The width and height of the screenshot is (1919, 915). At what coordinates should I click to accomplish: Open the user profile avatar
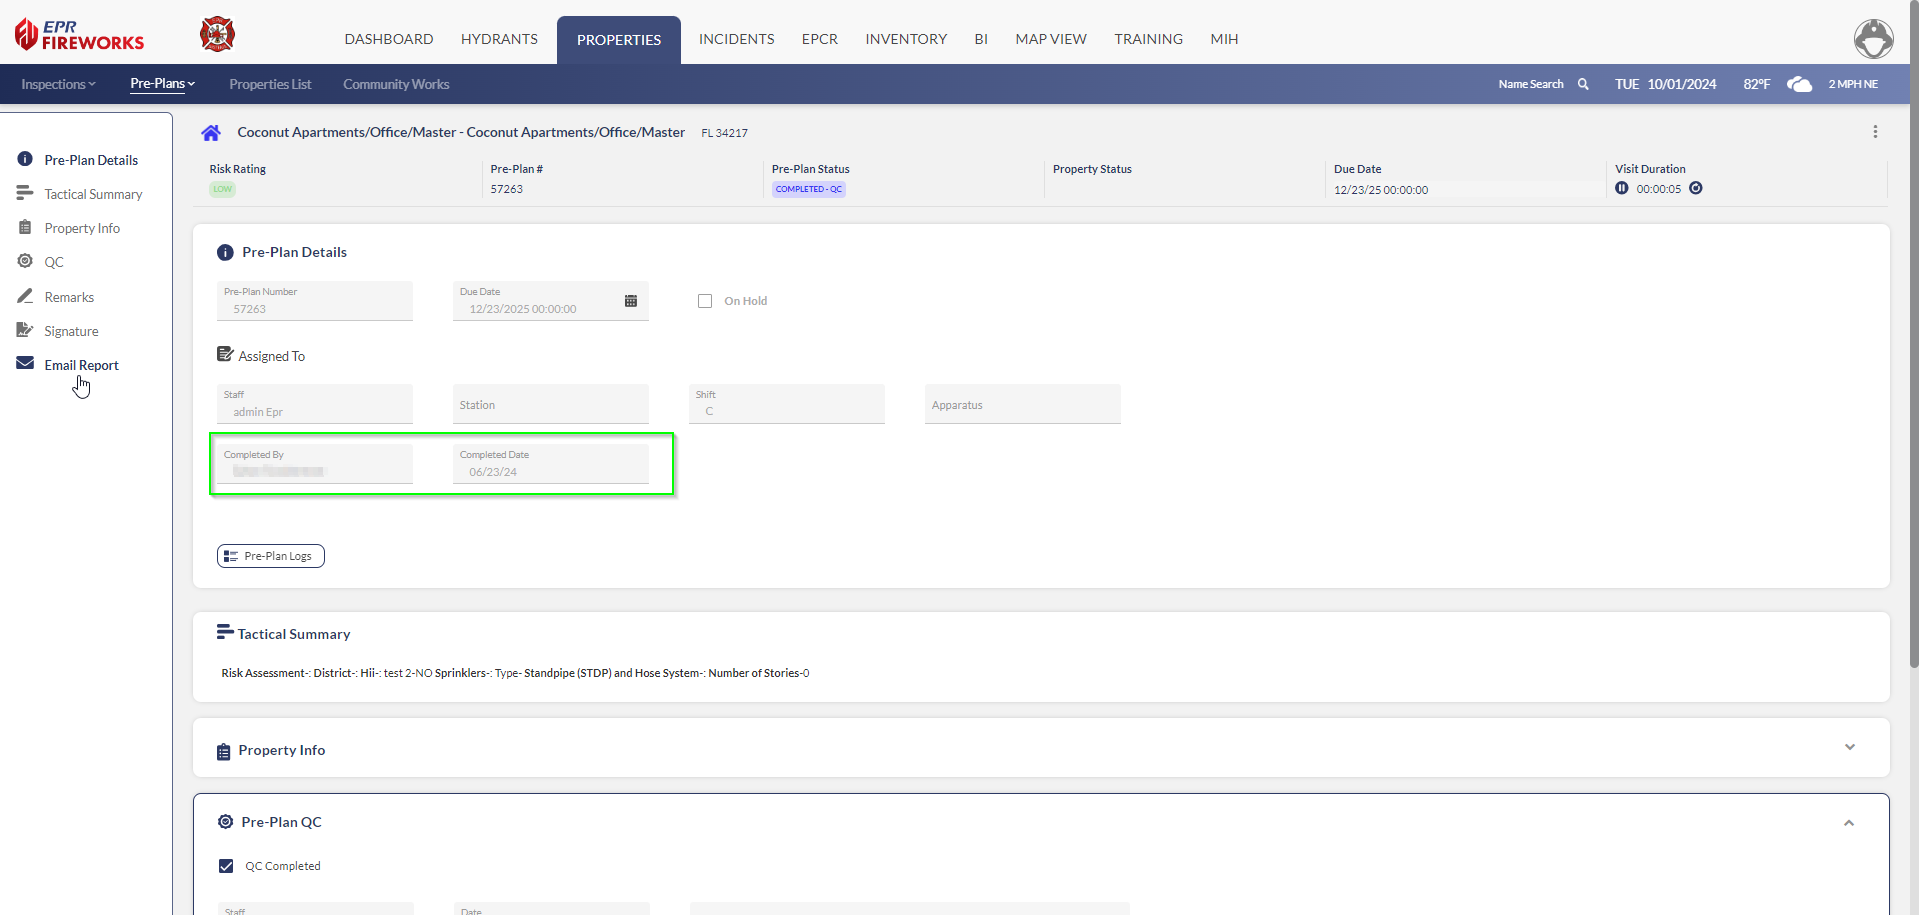1873,39
